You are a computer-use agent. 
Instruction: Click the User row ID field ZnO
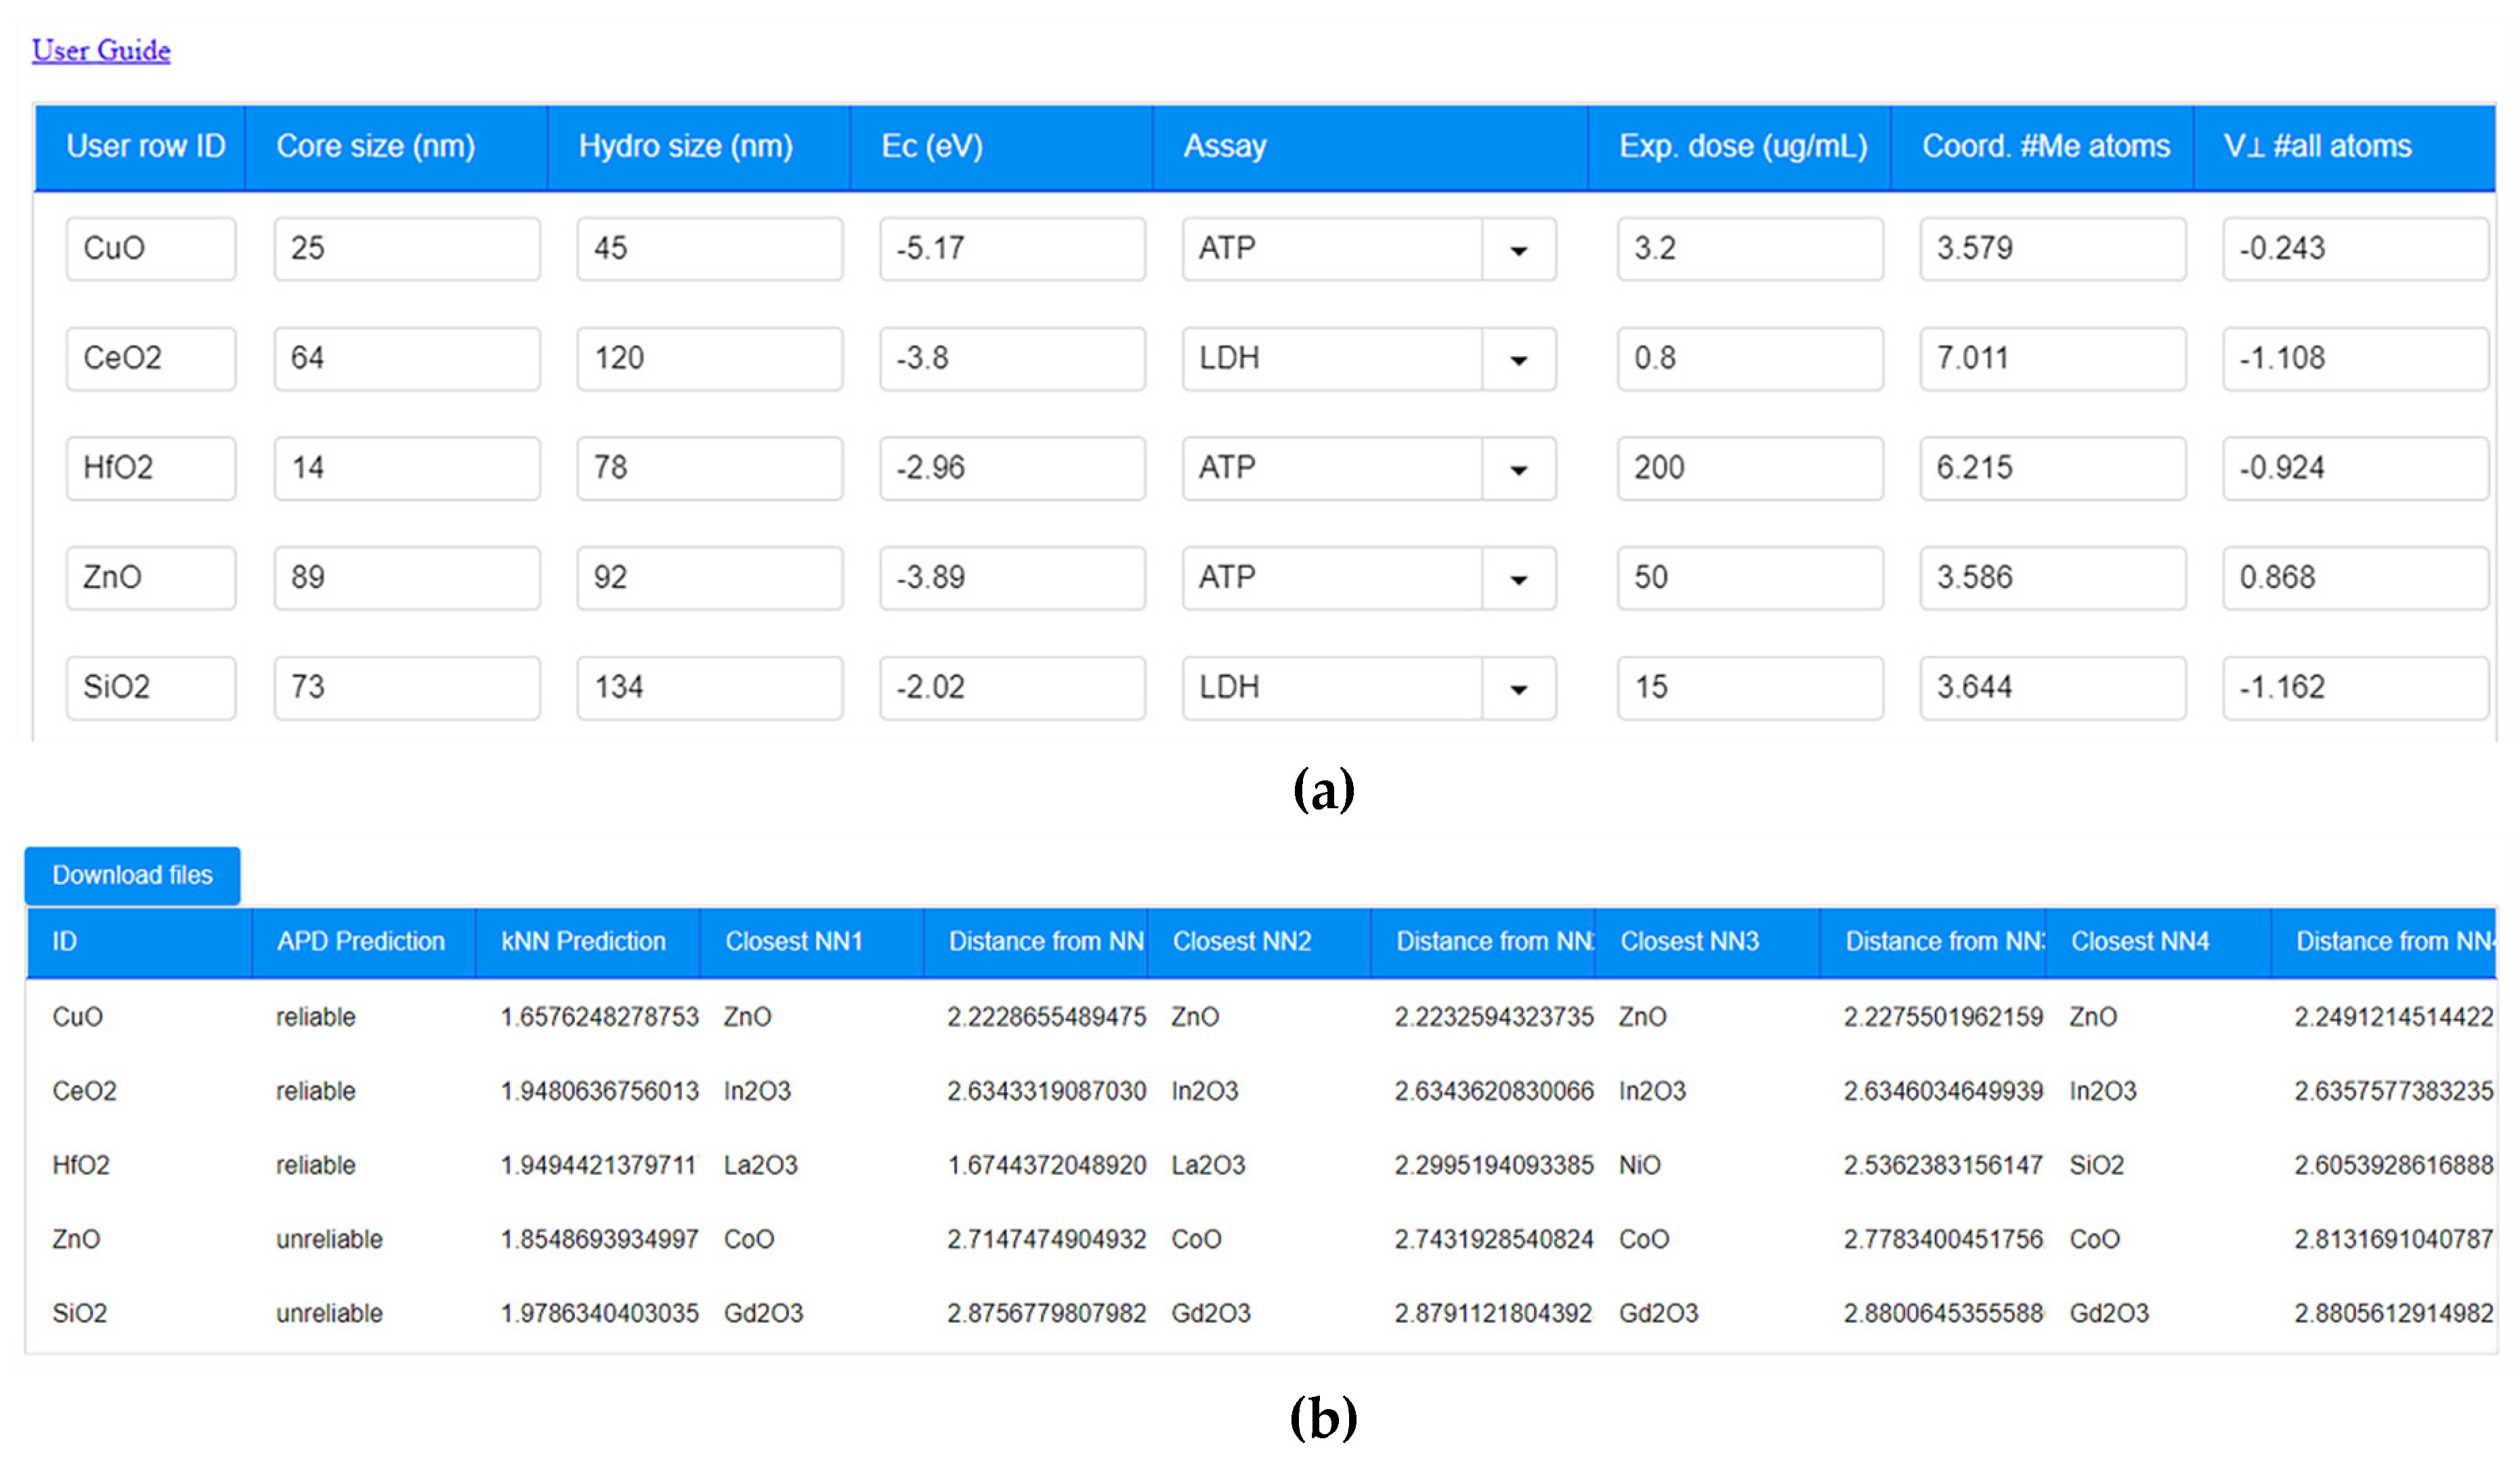151,578
